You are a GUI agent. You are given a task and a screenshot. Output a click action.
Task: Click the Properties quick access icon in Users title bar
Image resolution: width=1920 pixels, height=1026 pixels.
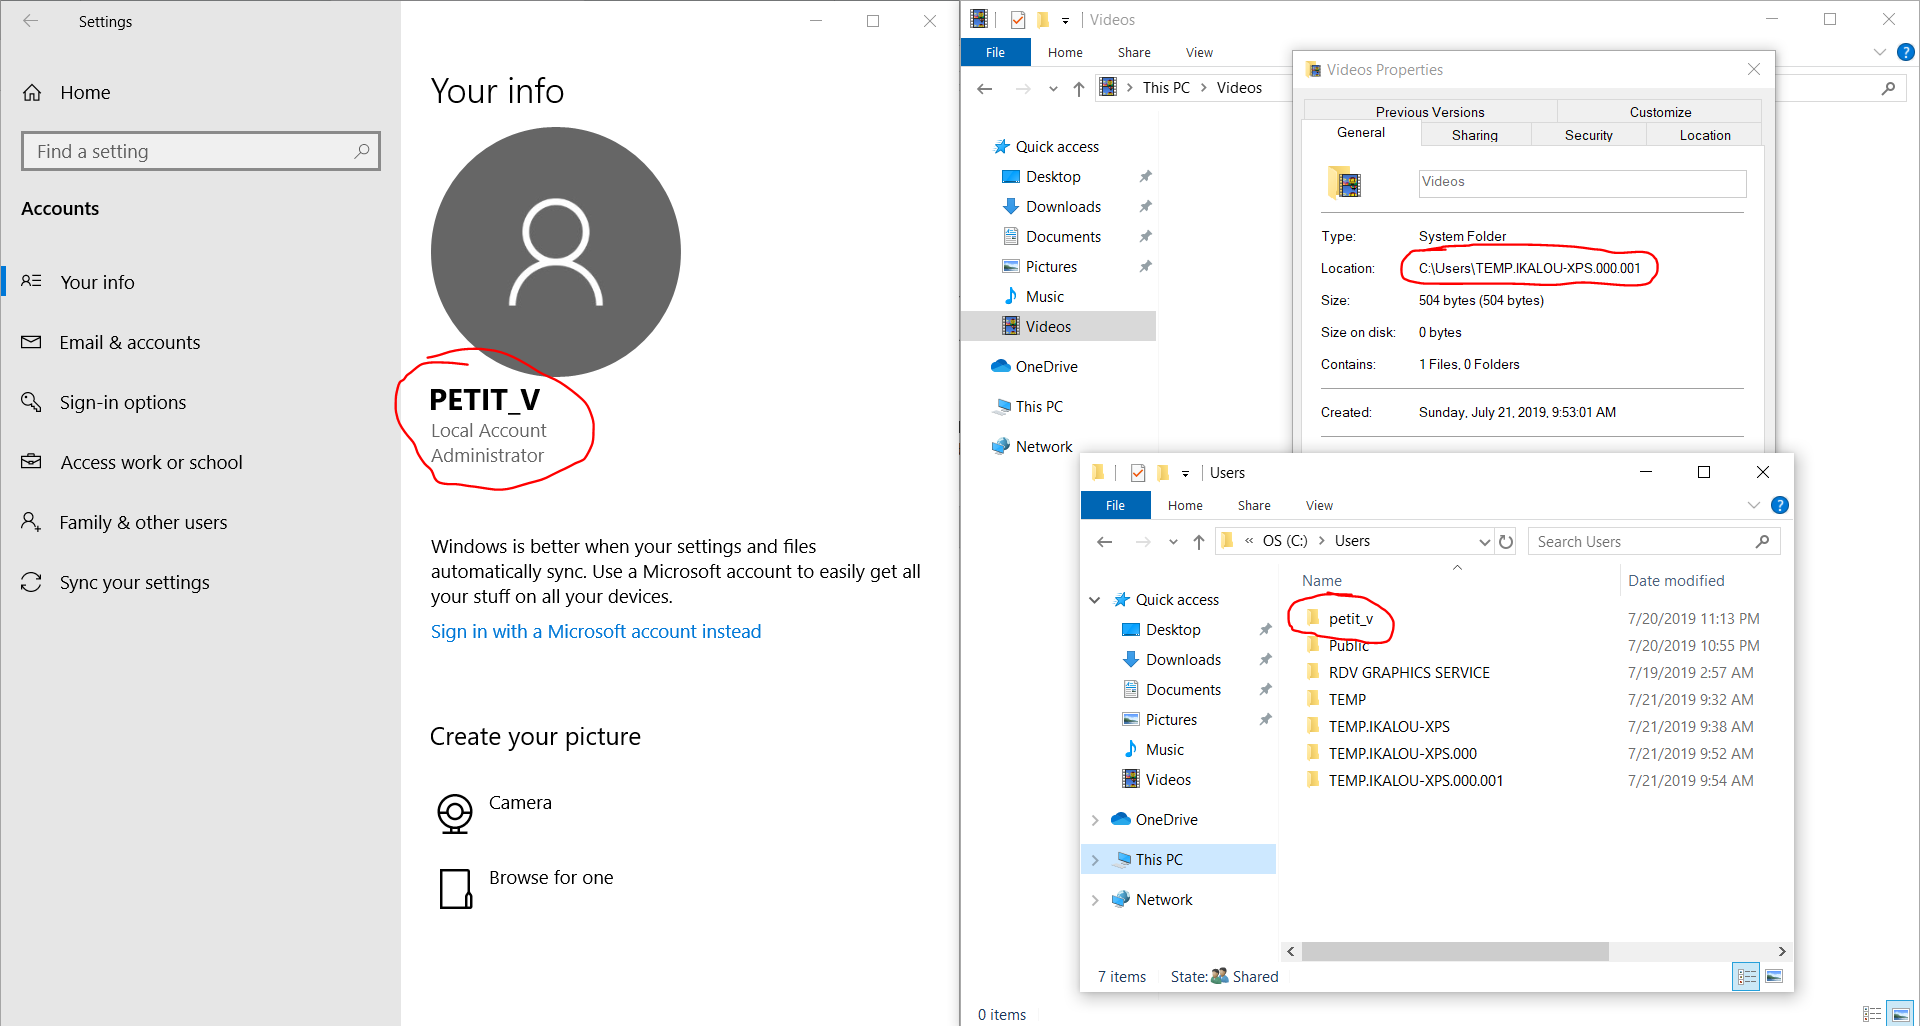1138,473
